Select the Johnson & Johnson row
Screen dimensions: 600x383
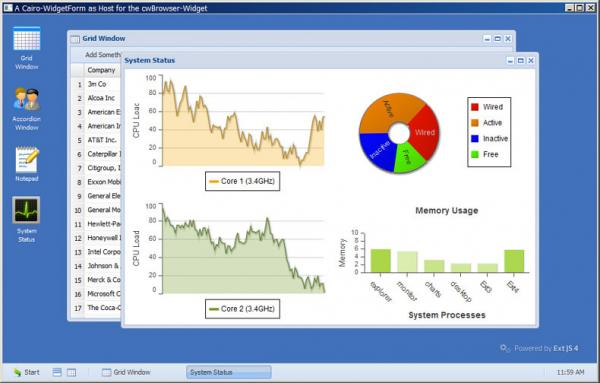pos(96,266)
